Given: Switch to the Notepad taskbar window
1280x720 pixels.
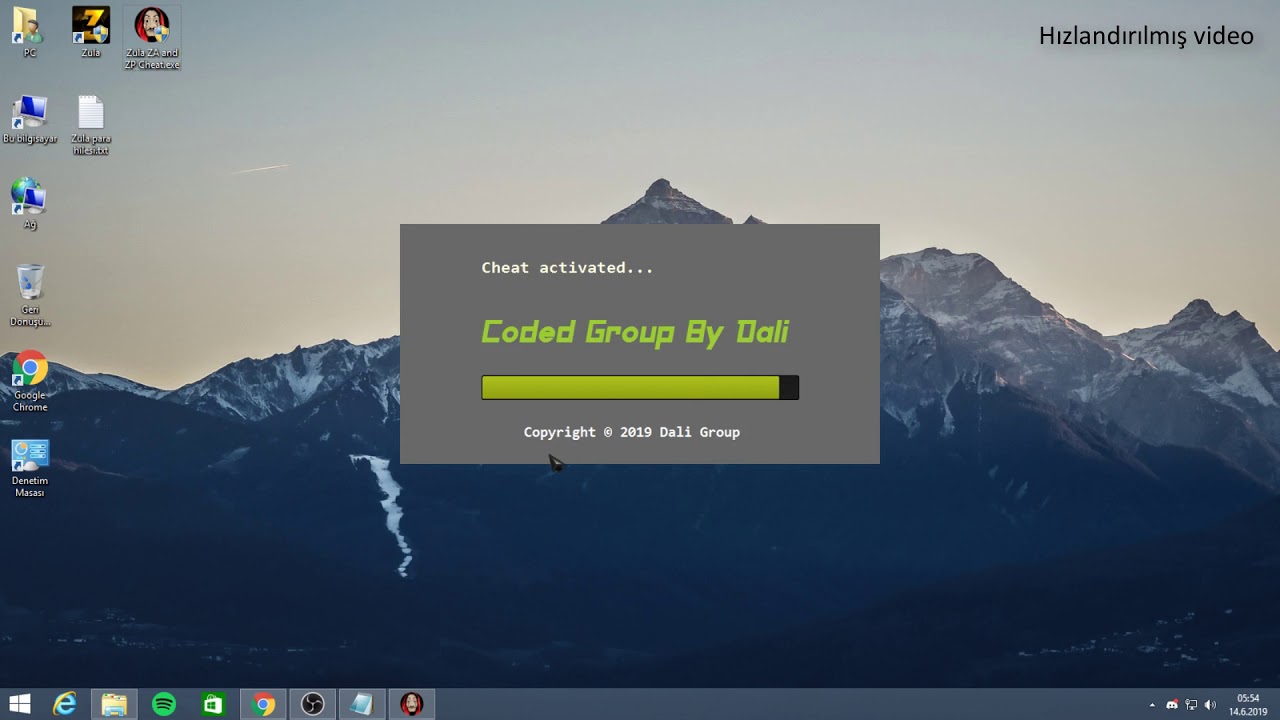Looking at the screenshot, I should [x=362, y=704].
